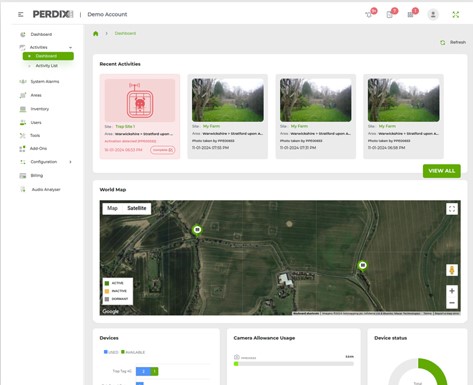Screen dimensions: 473x385
Task: Click the upper-left green device map marker
Action: pyautogui.click(x=197, y=230)
